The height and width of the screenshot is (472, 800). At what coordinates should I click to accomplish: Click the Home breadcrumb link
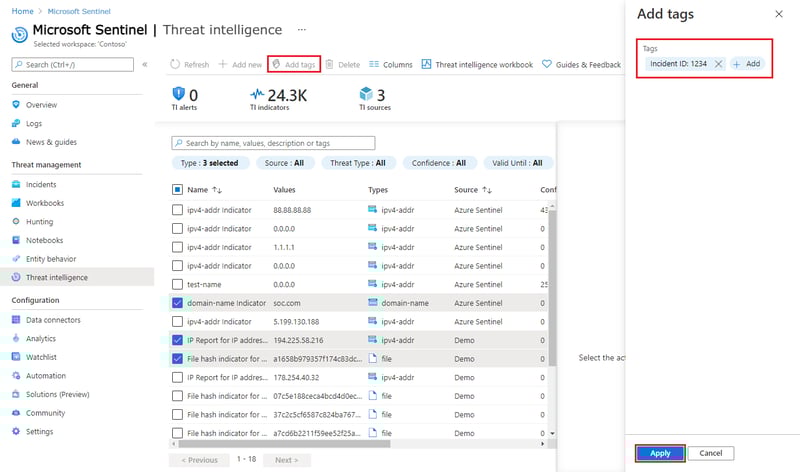point(22,11)
